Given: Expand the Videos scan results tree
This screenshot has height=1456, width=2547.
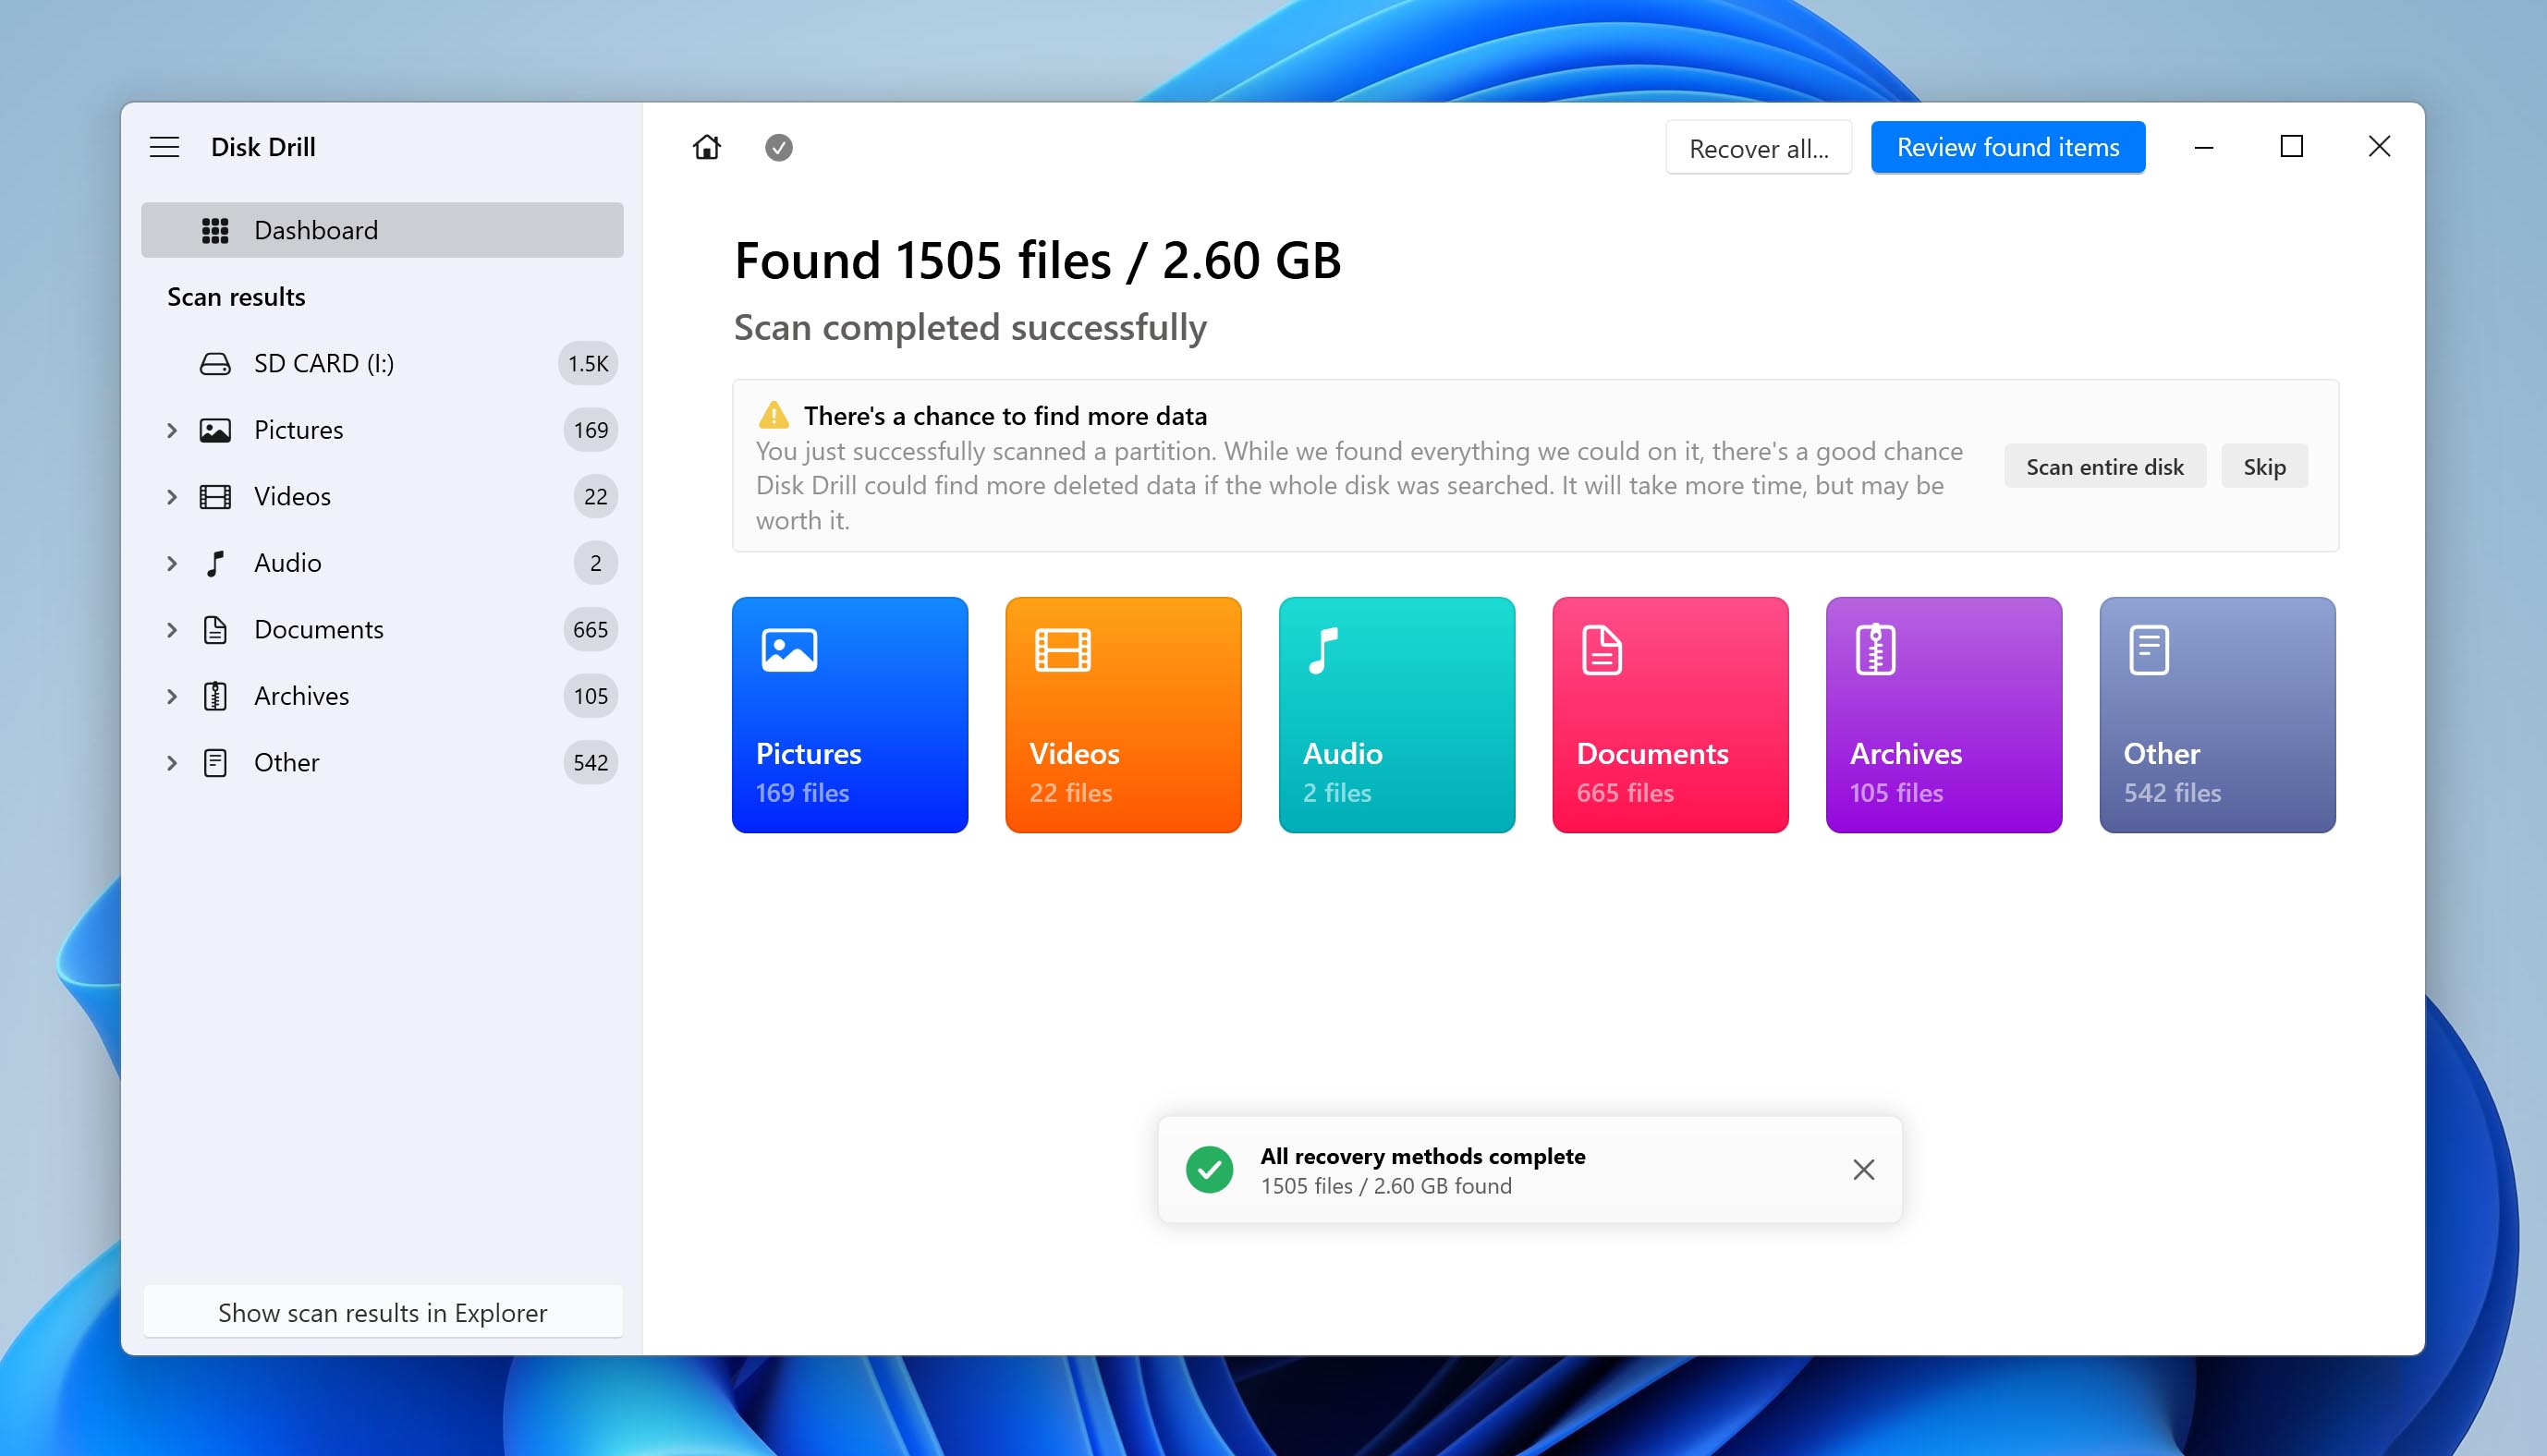Looking at the screenshot, I should tap(170, 494).
